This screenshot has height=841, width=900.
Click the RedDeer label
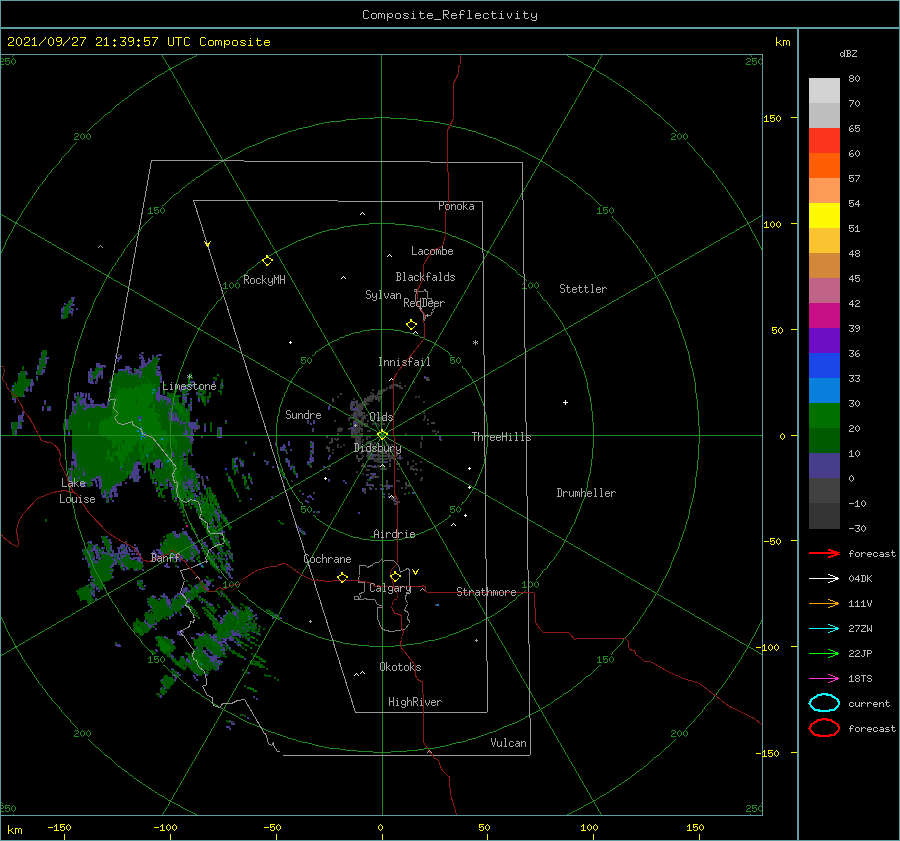(x=424, y=303)
